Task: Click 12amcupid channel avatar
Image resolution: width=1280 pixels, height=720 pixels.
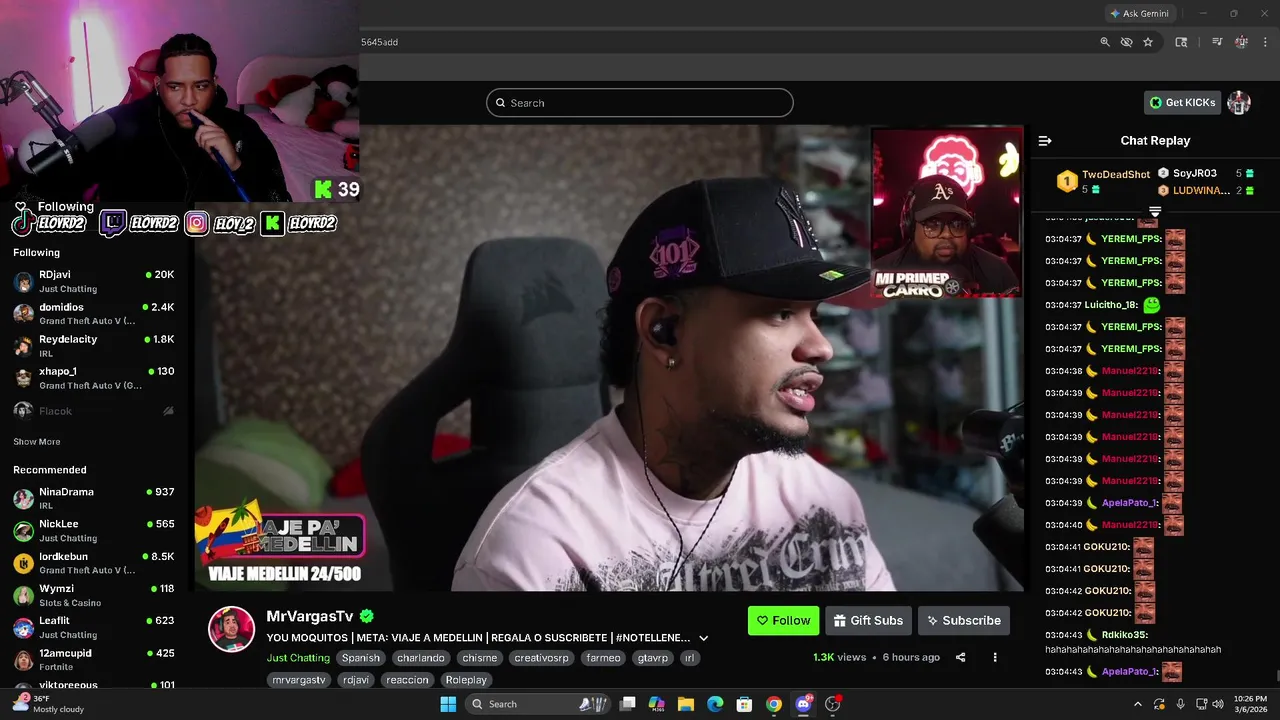Action: tap(23, 660)
